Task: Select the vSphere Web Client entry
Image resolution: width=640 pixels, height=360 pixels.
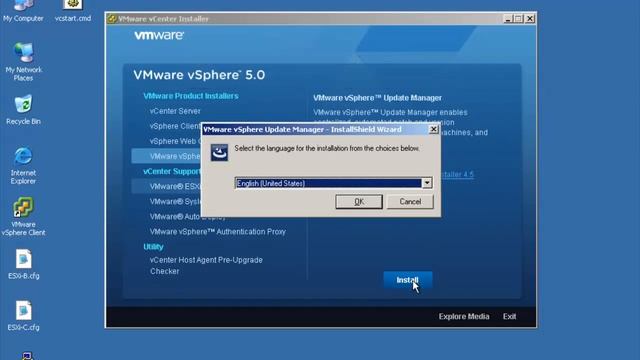Action: pos(175,141)
